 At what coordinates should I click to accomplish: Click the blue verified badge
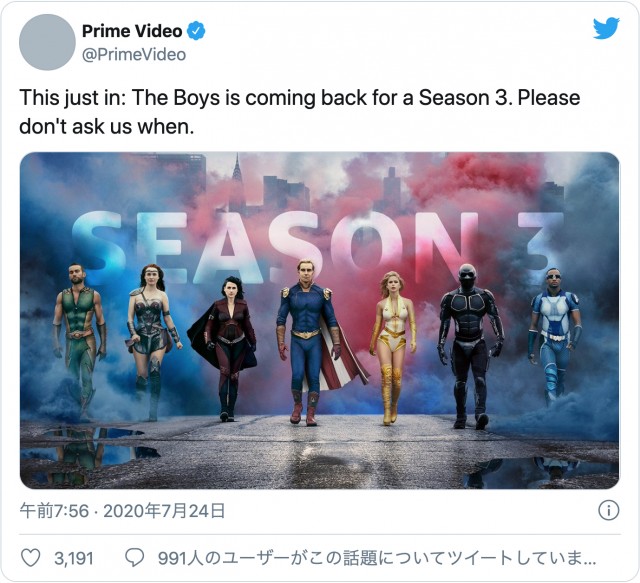point(196,31)
